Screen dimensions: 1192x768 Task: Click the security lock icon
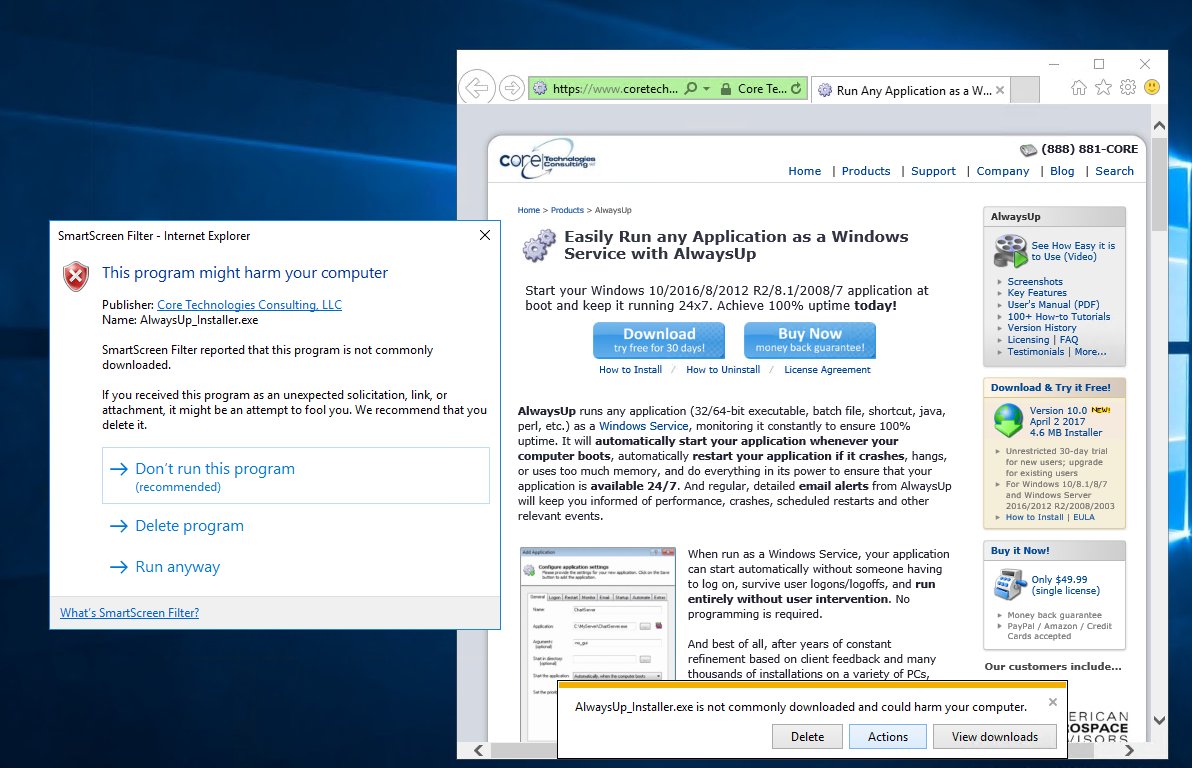tap(726, 89)
